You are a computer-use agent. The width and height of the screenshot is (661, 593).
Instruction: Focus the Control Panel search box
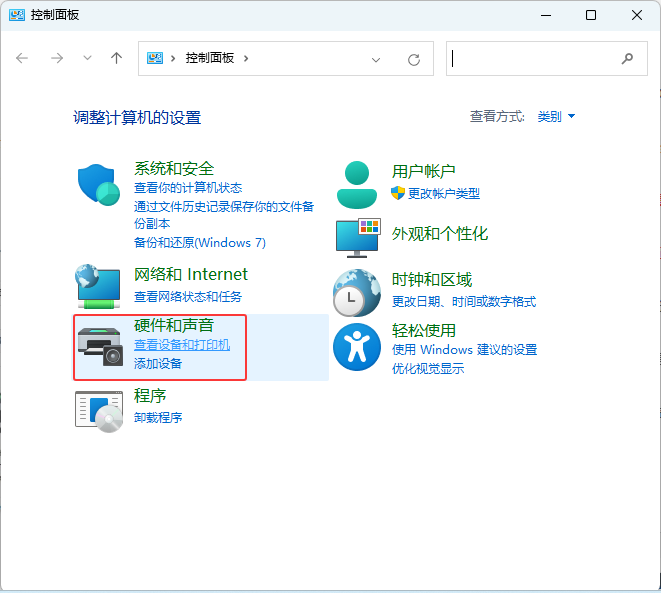point(546,59)
